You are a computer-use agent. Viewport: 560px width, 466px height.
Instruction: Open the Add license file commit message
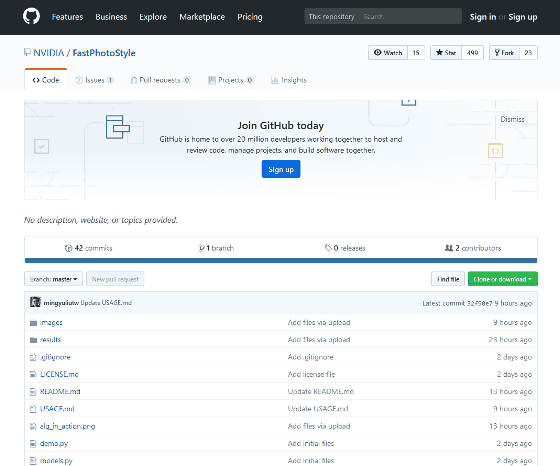tap(311, 374)
